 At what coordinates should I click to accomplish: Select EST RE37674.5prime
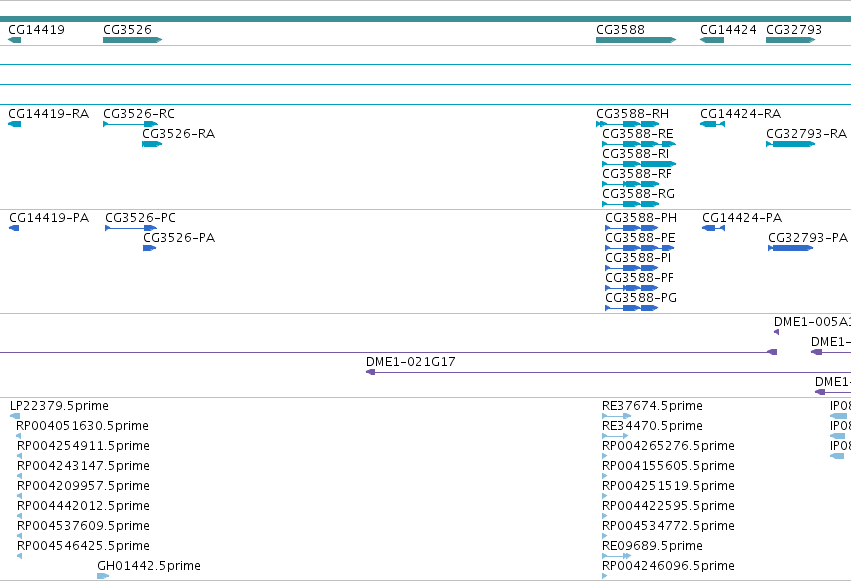[x=652, y=406]
